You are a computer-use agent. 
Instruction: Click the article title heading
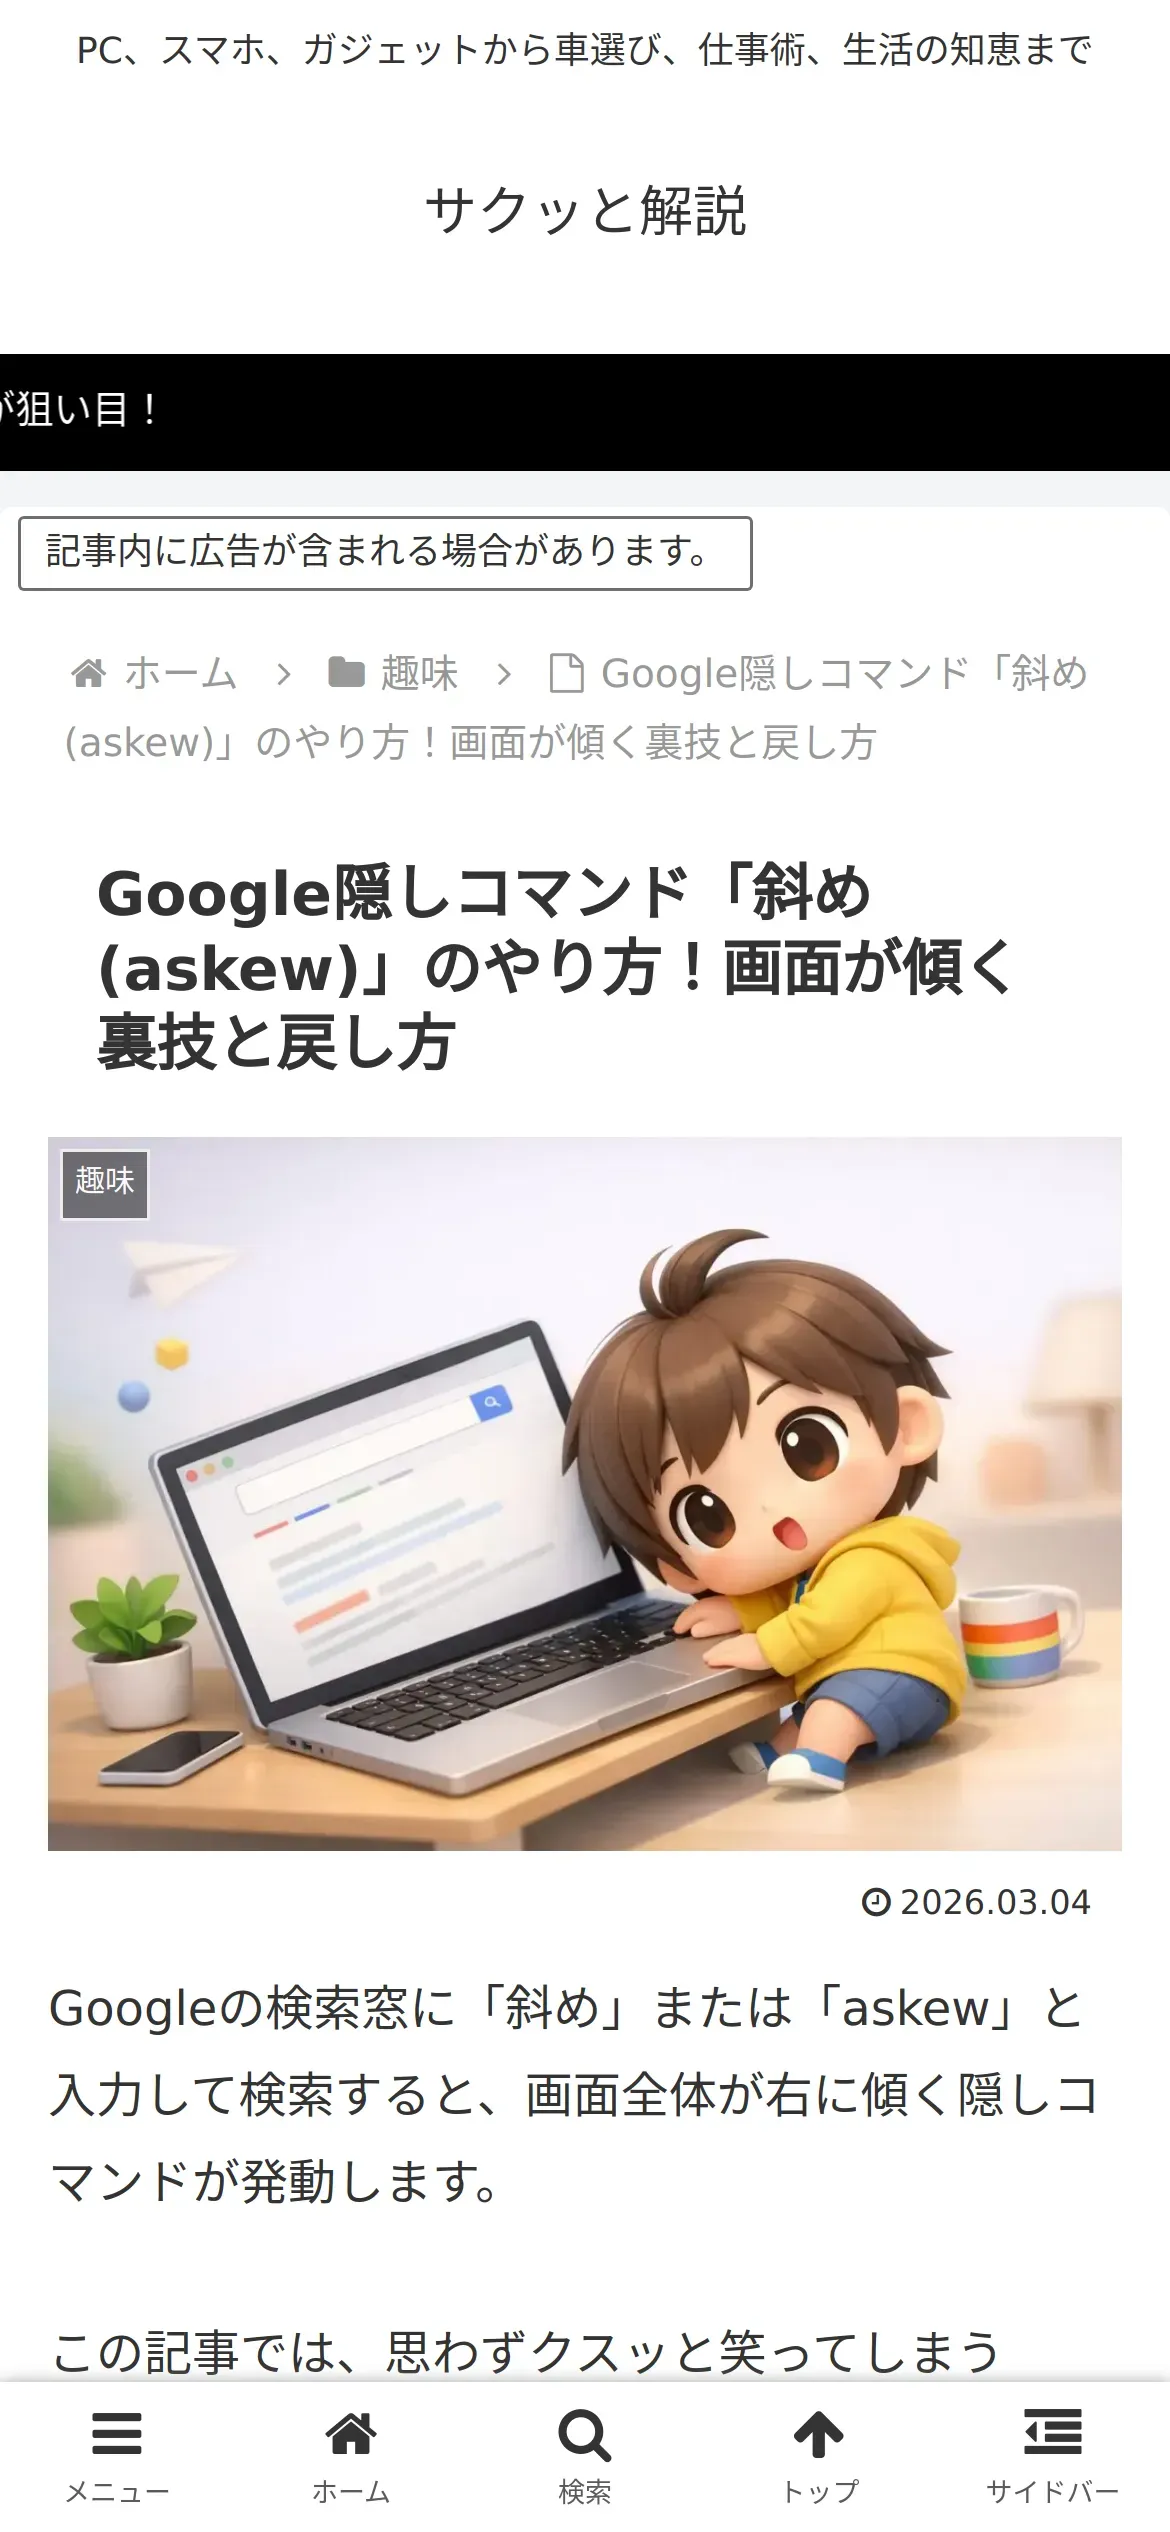pyautogui.click(x=556, y=968)
